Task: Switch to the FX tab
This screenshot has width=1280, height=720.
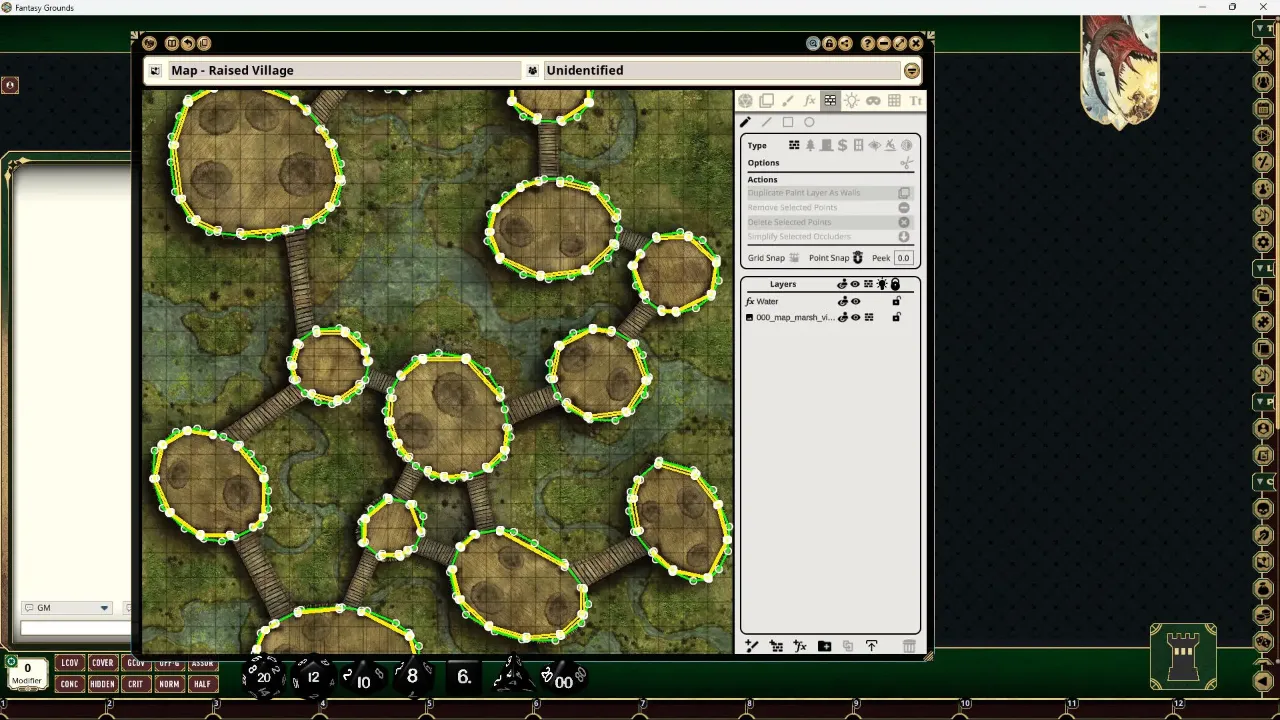Action: pos(809,101)
